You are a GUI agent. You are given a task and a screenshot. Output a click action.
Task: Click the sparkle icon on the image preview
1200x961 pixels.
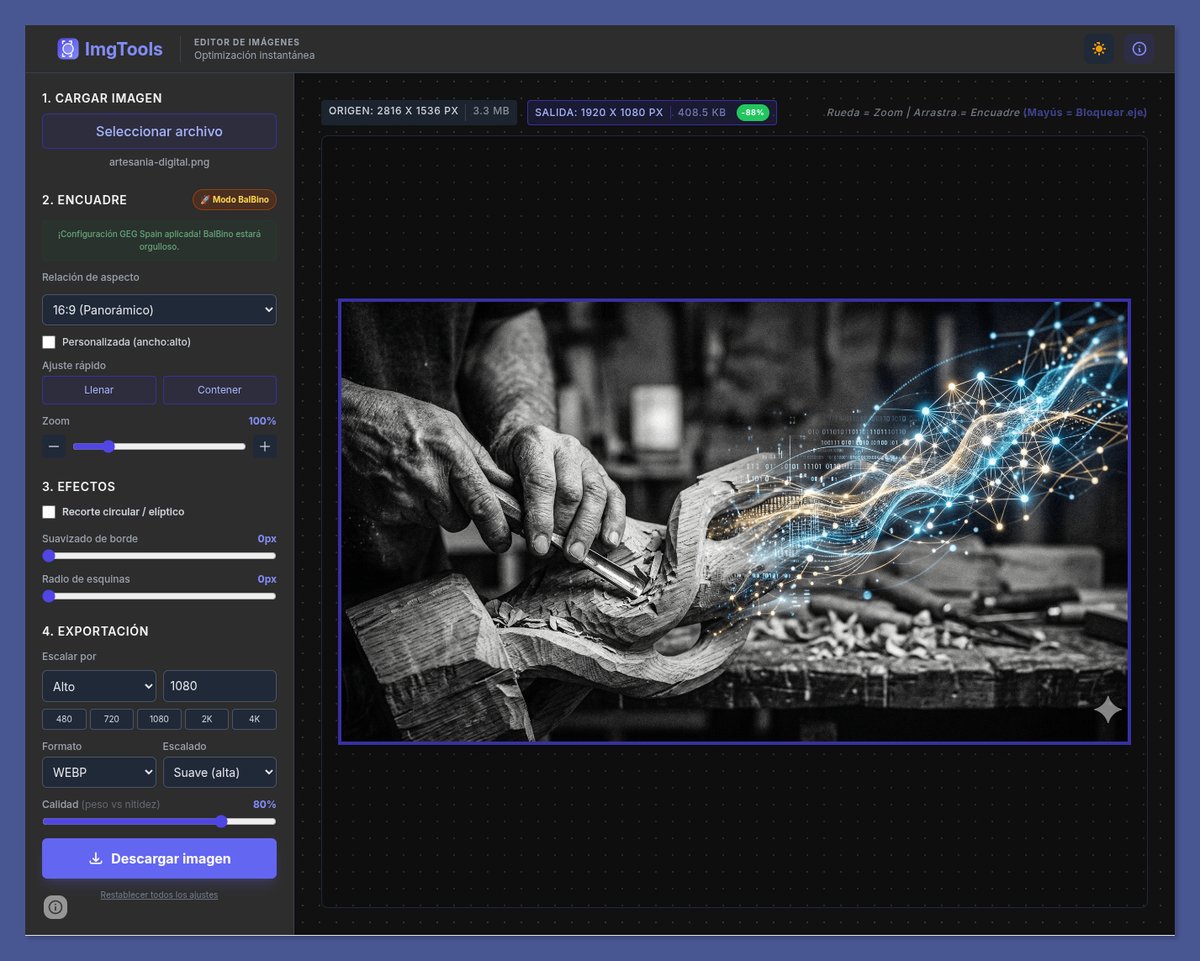click(1107, 710)
